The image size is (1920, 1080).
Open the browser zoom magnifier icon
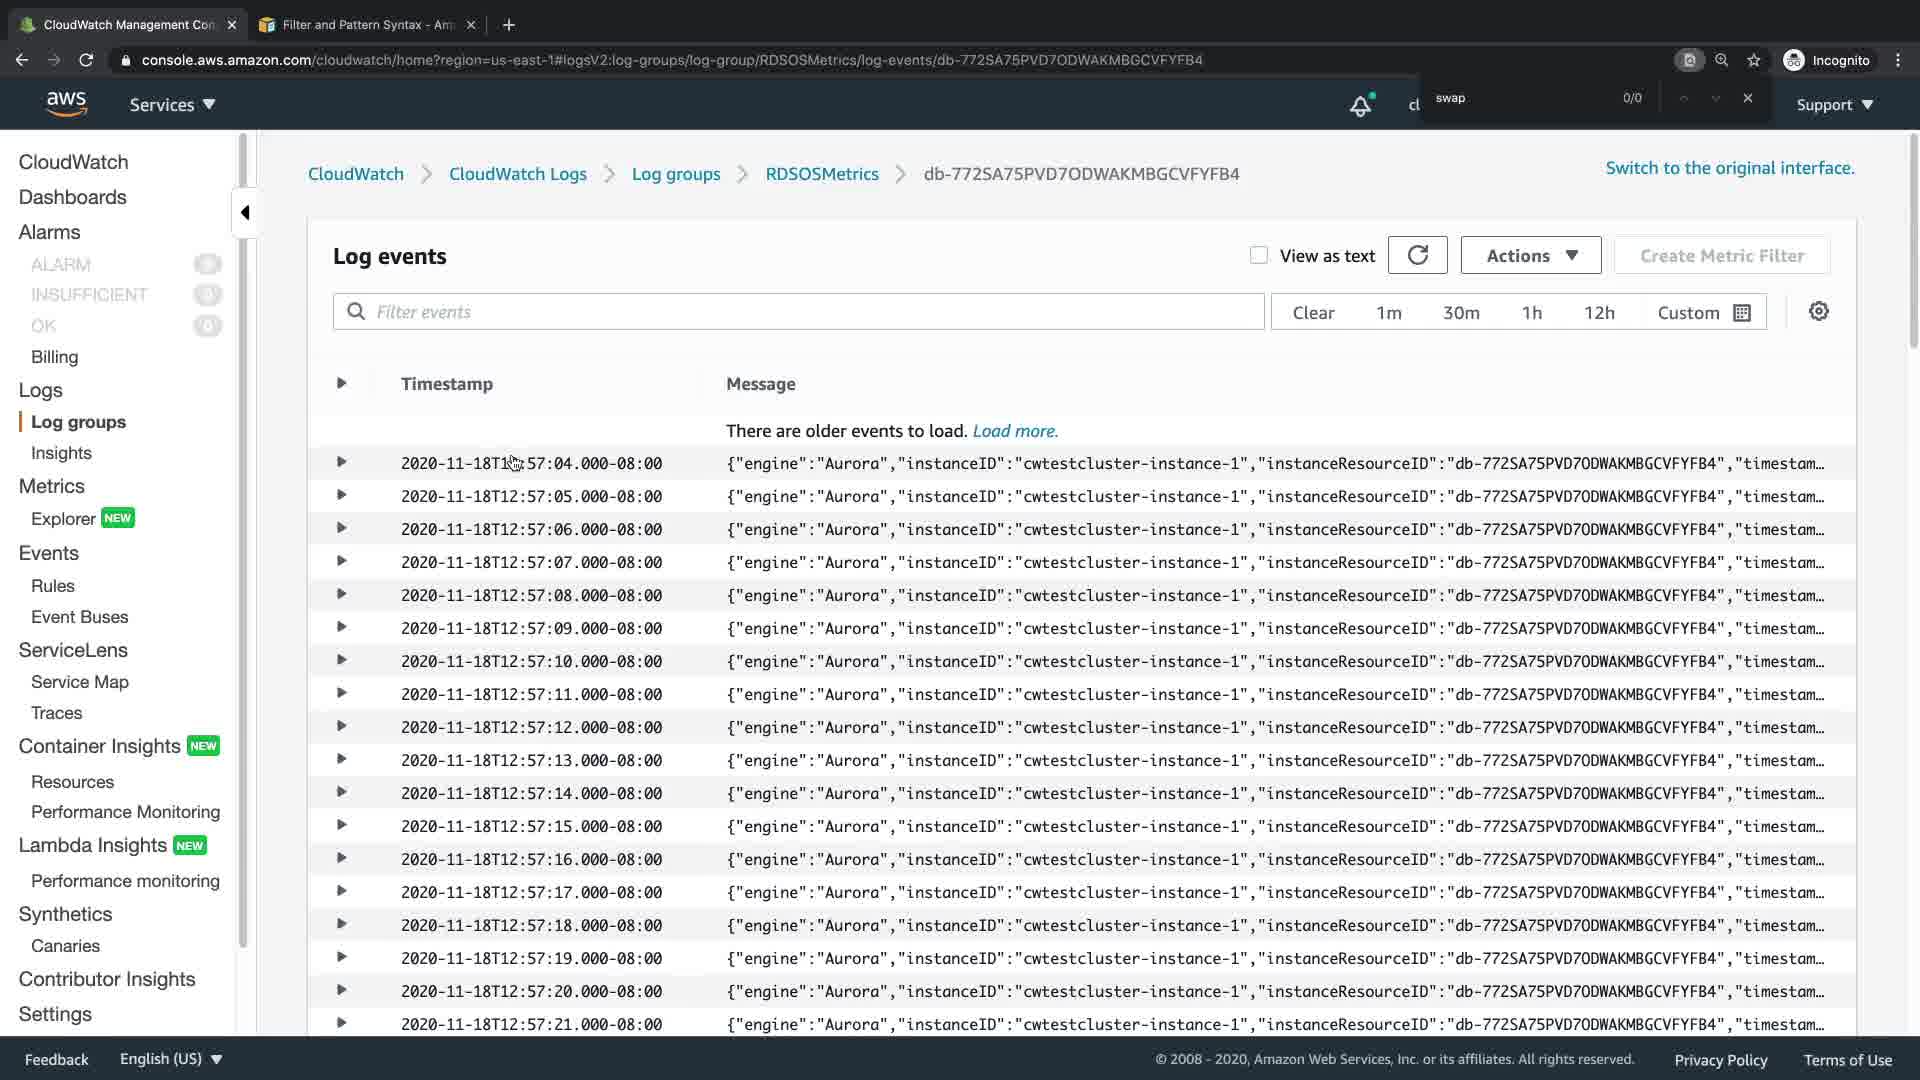coord(1721,60)
